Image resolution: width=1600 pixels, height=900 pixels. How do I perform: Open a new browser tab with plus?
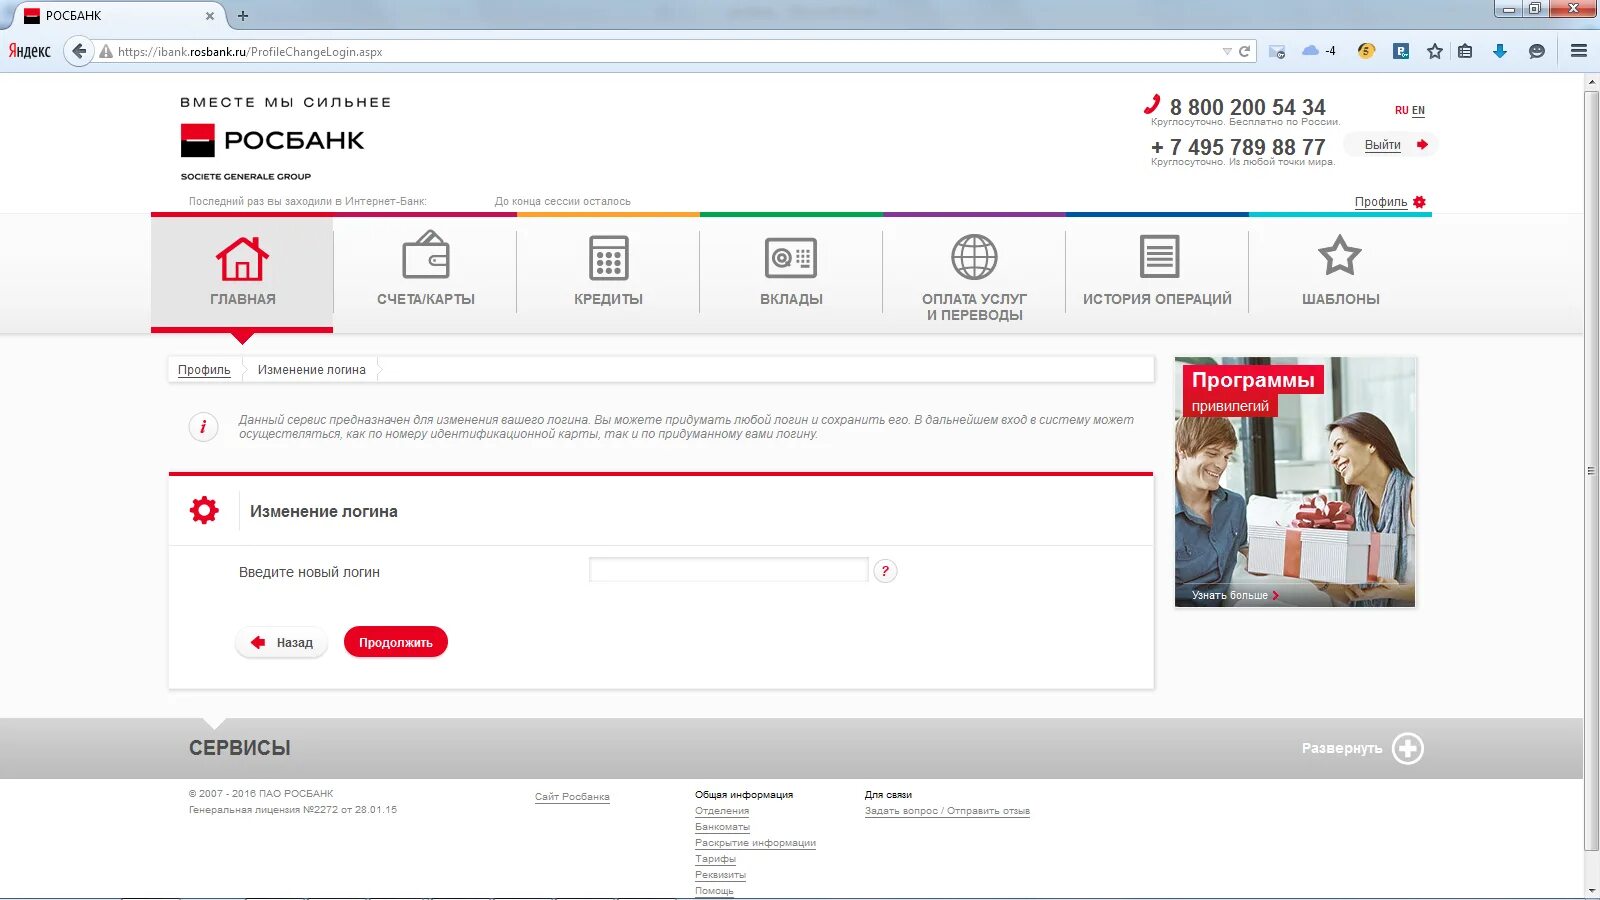click(243, 16)
